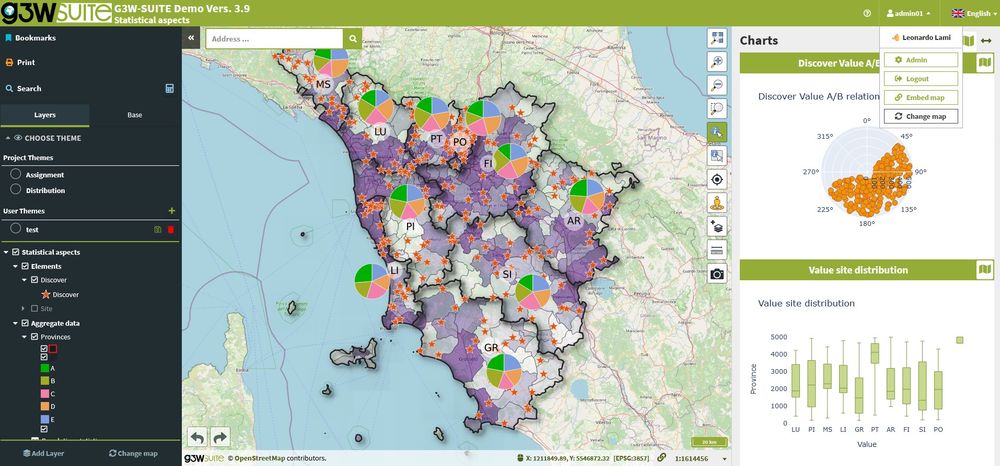1000x466 pixels.
Task: Save the test theme with green icon
Action: click(x=158, y=229)
